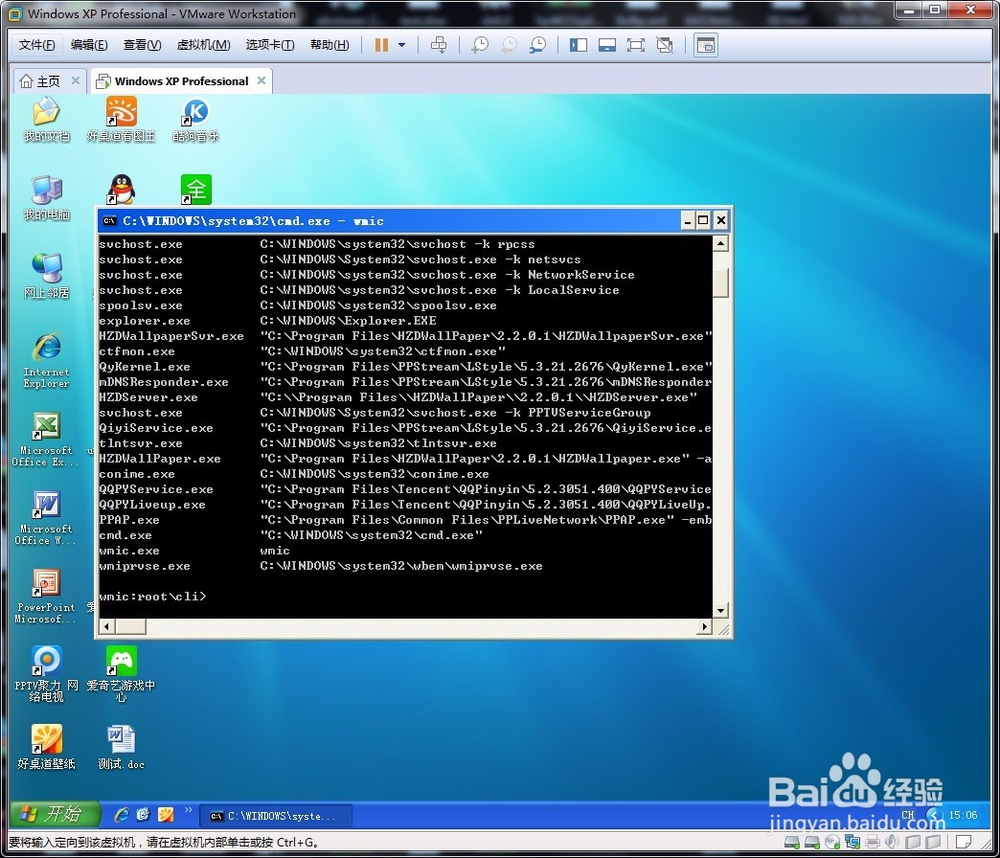Close the Windows XP Professional tab
The width and height of the screenshot is (1000, 858).
(261, 80)
